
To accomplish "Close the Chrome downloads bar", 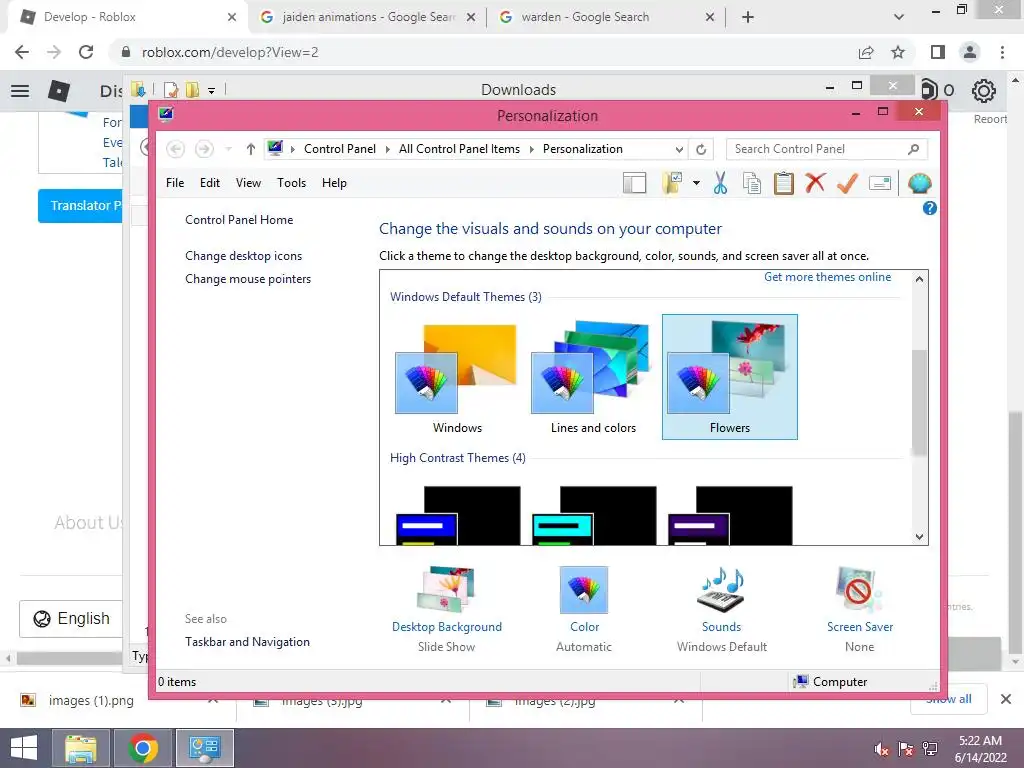I will (x=1006, y=699).
